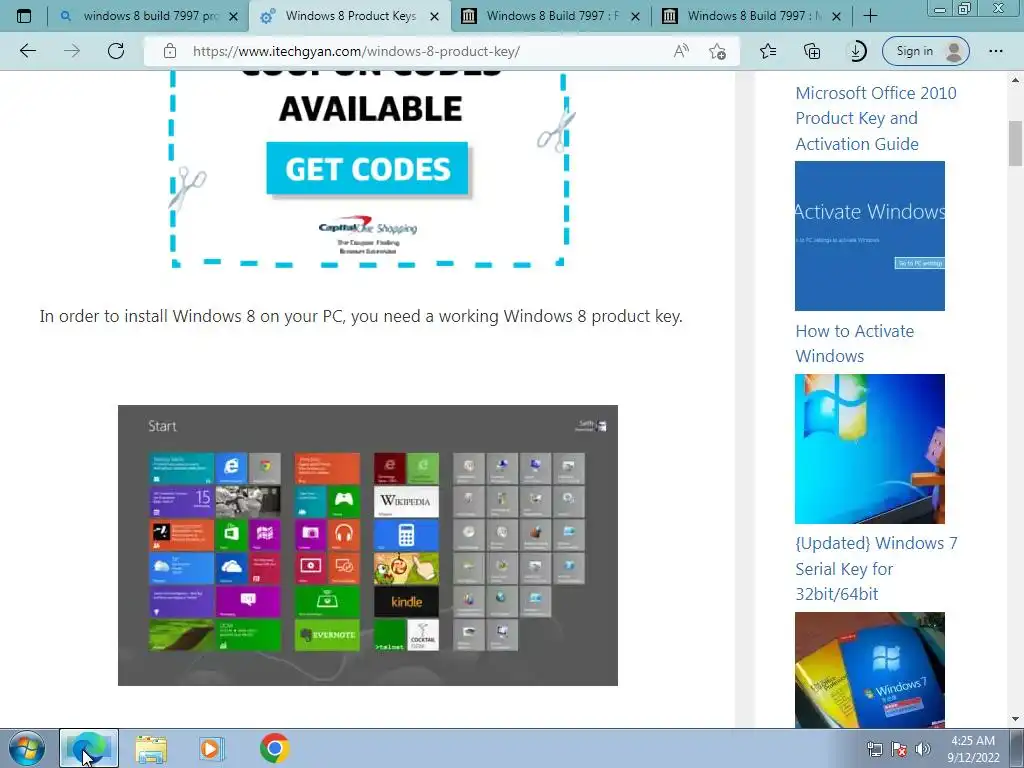Click the scrollbar down arrow

point(1016,719)
